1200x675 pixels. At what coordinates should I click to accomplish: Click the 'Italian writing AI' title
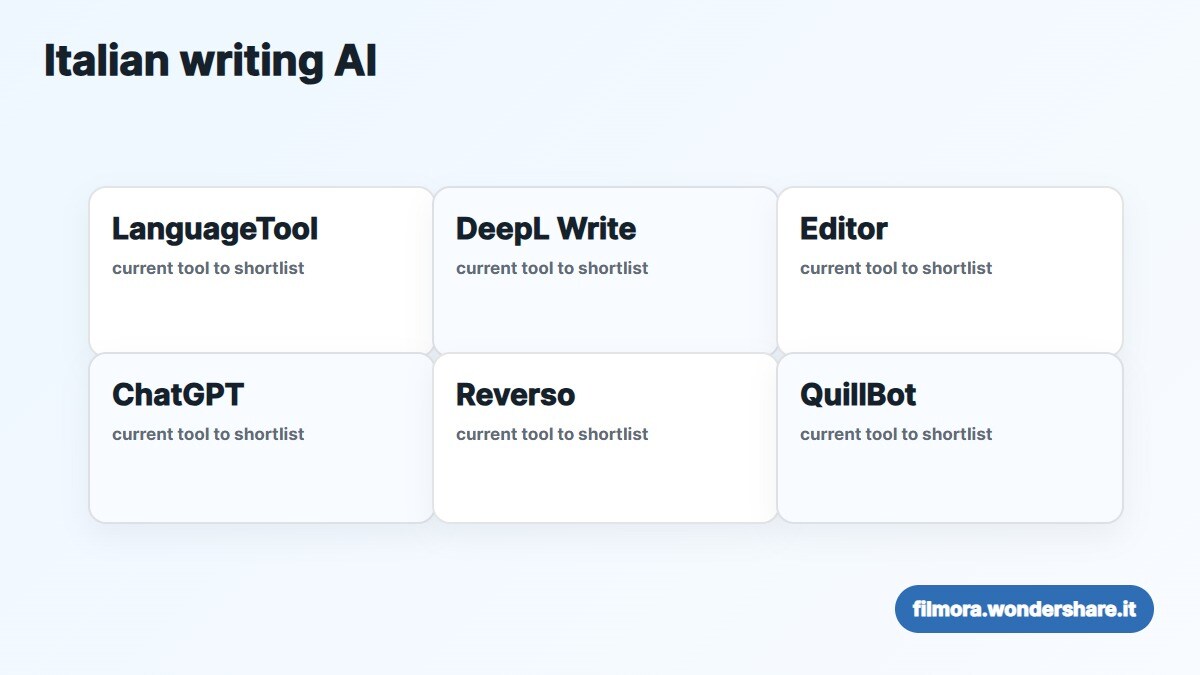tap(210, 61)
